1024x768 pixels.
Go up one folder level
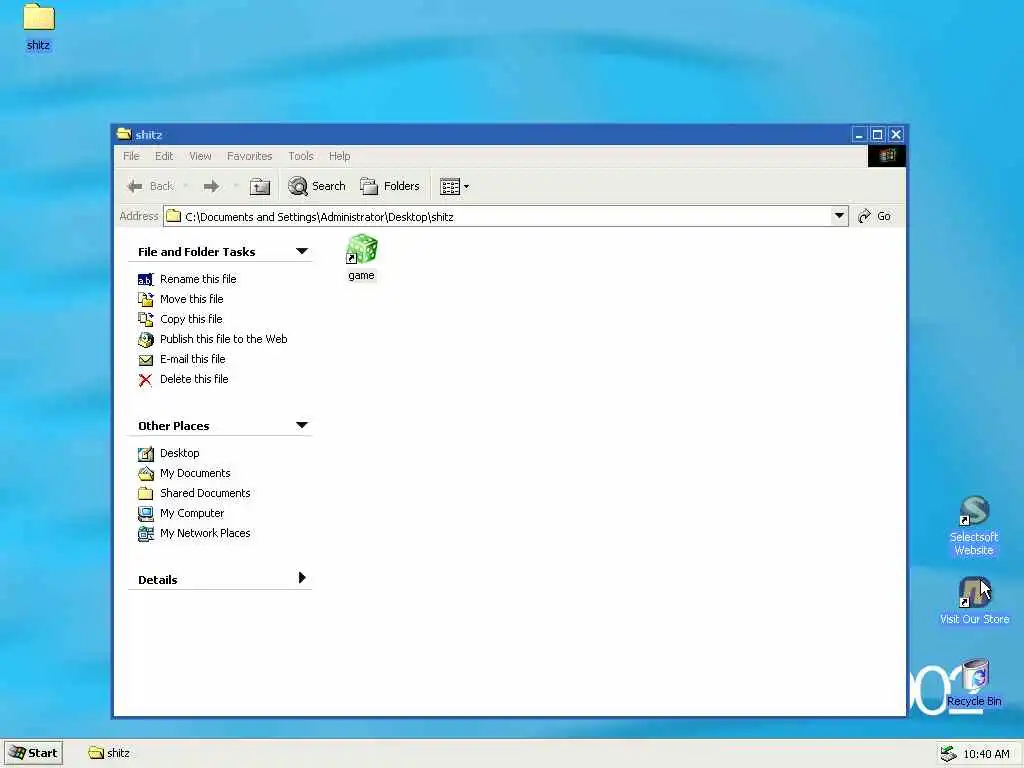point(260,186)
